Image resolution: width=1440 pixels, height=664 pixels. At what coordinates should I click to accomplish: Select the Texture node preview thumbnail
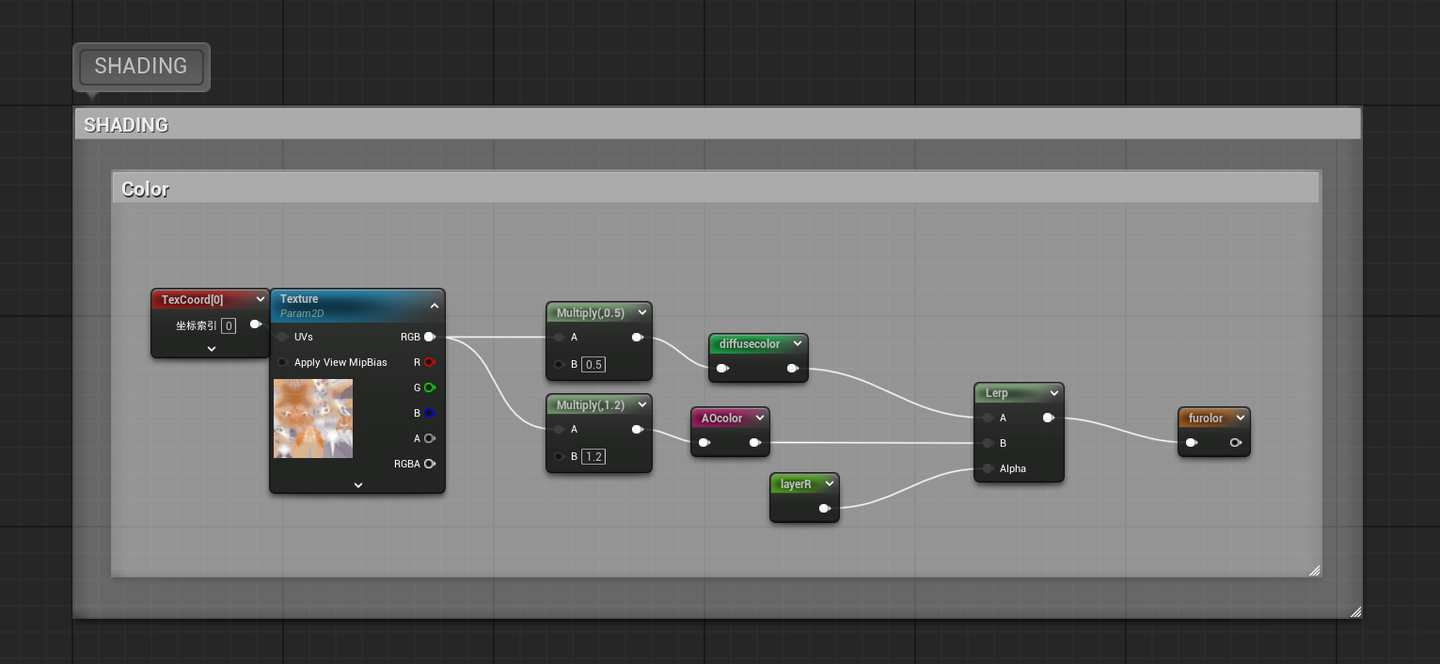tap(313, 418)
